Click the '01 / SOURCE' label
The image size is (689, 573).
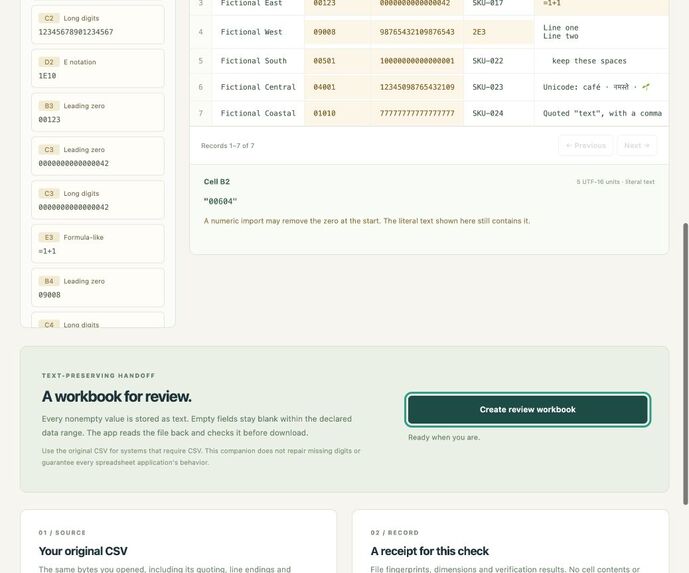[x=62, y=533]
